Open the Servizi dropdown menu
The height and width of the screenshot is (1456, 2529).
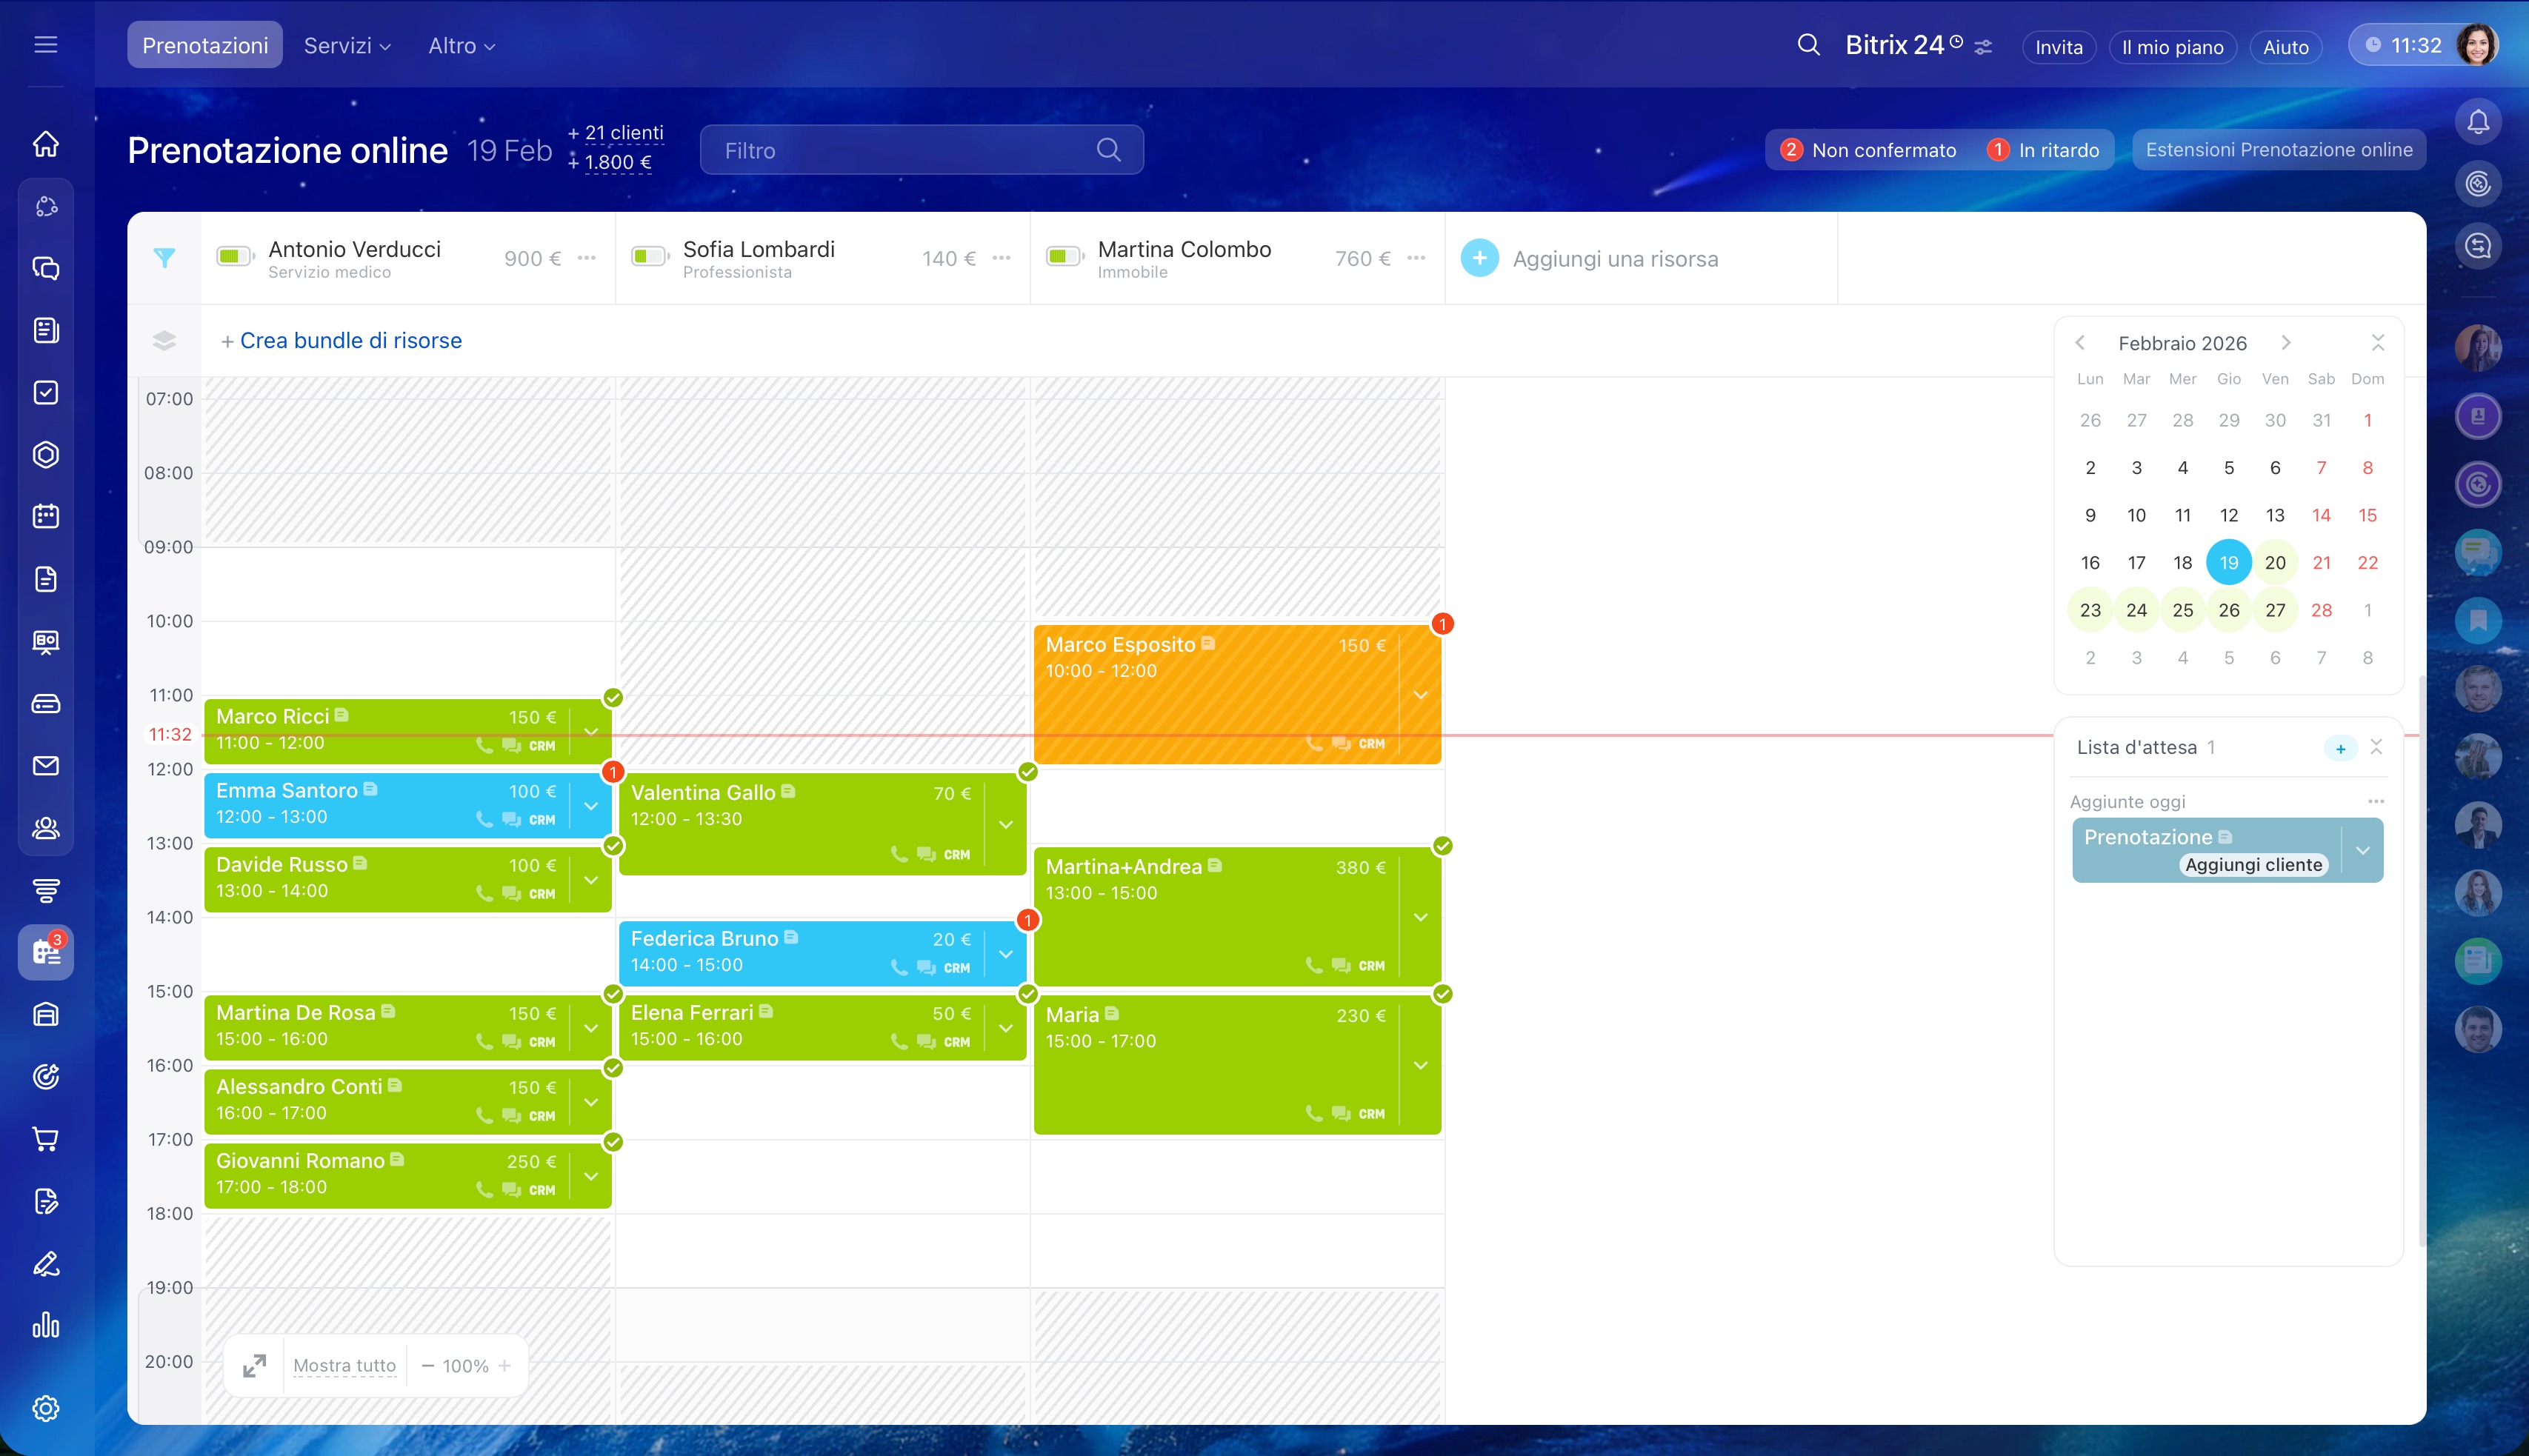[346, 46]
